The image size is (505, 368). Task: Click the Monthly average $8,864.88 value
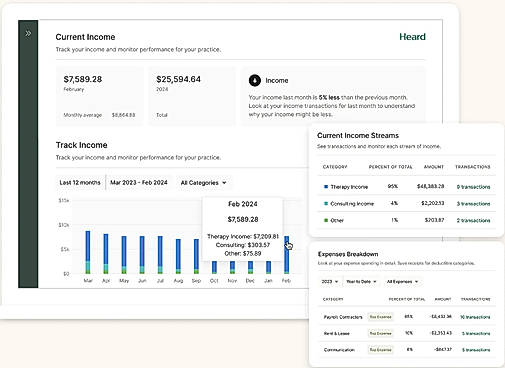point(123,115)
